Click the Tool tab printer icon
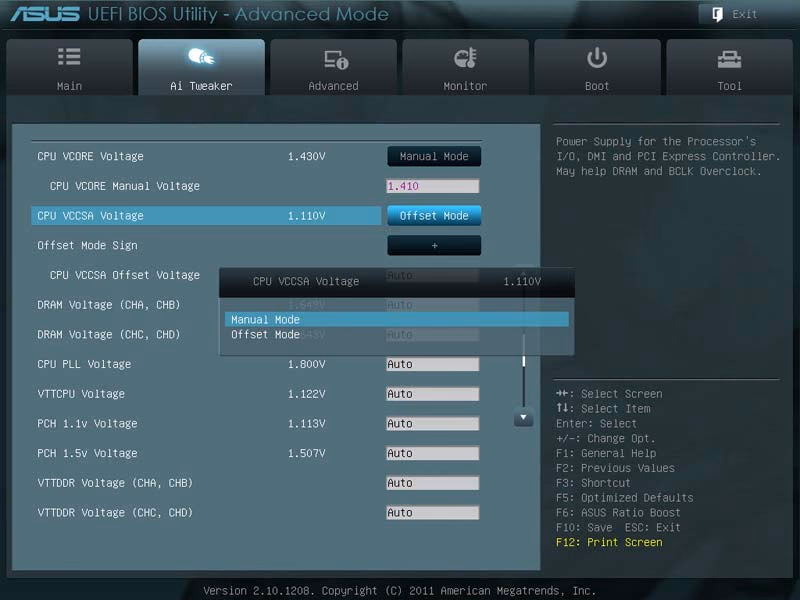This screenshot has height=600, width=800. [x=729, y=59]
